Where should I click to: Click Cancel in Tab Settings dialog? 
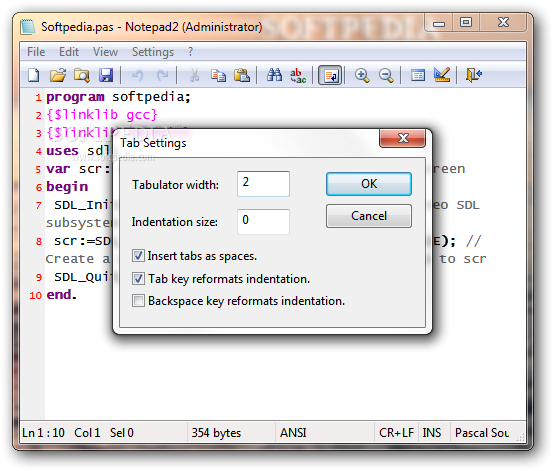click(x=369, y=216)
